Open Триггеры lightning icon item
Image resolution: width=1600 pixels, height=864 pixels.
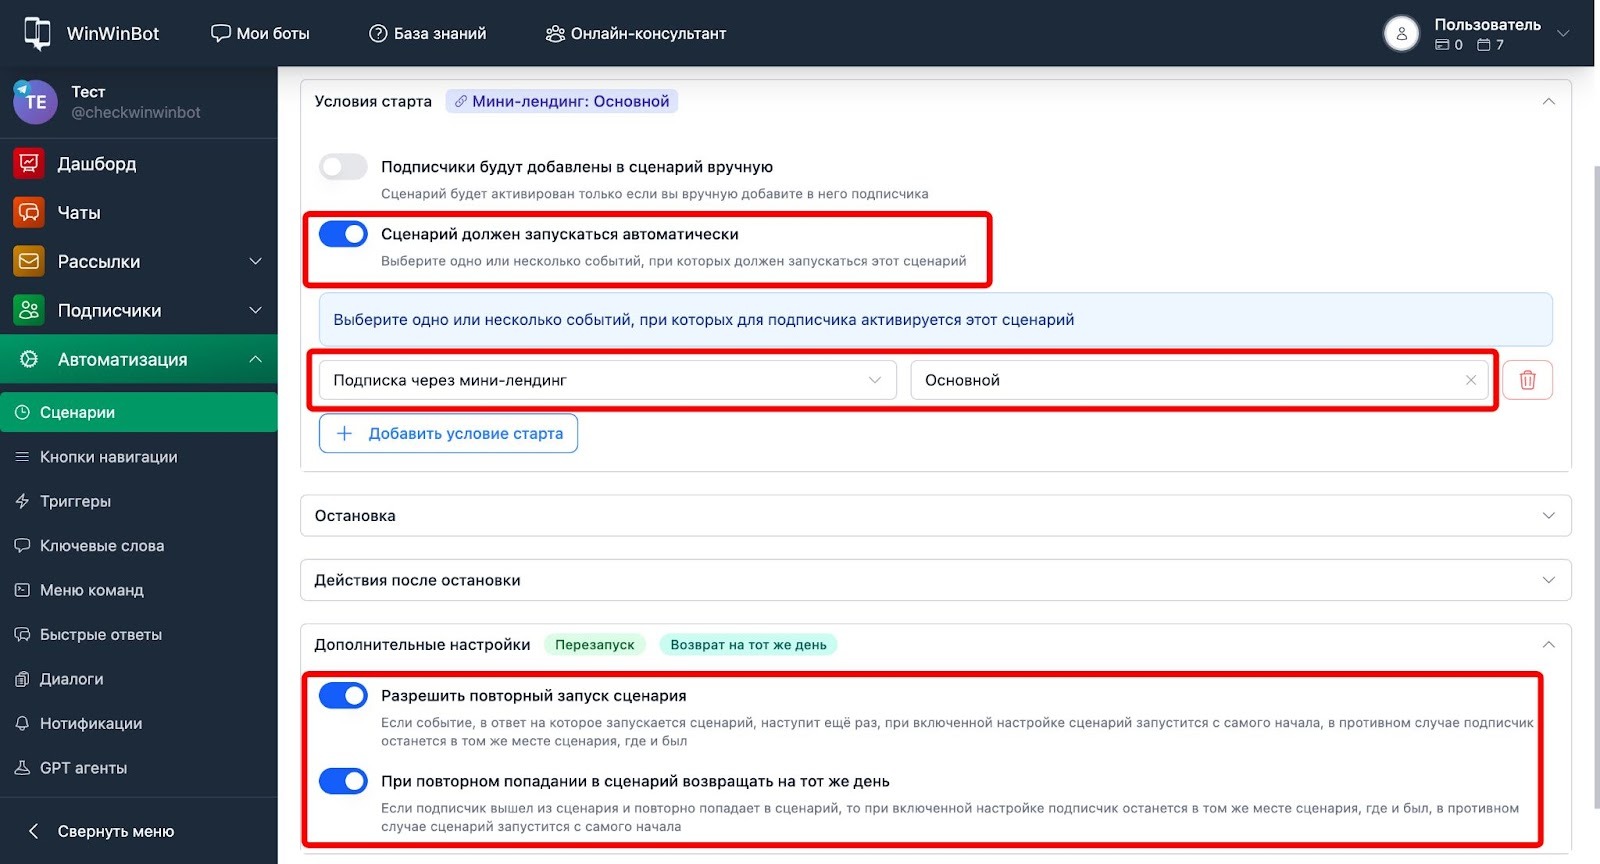click(22, 501)
